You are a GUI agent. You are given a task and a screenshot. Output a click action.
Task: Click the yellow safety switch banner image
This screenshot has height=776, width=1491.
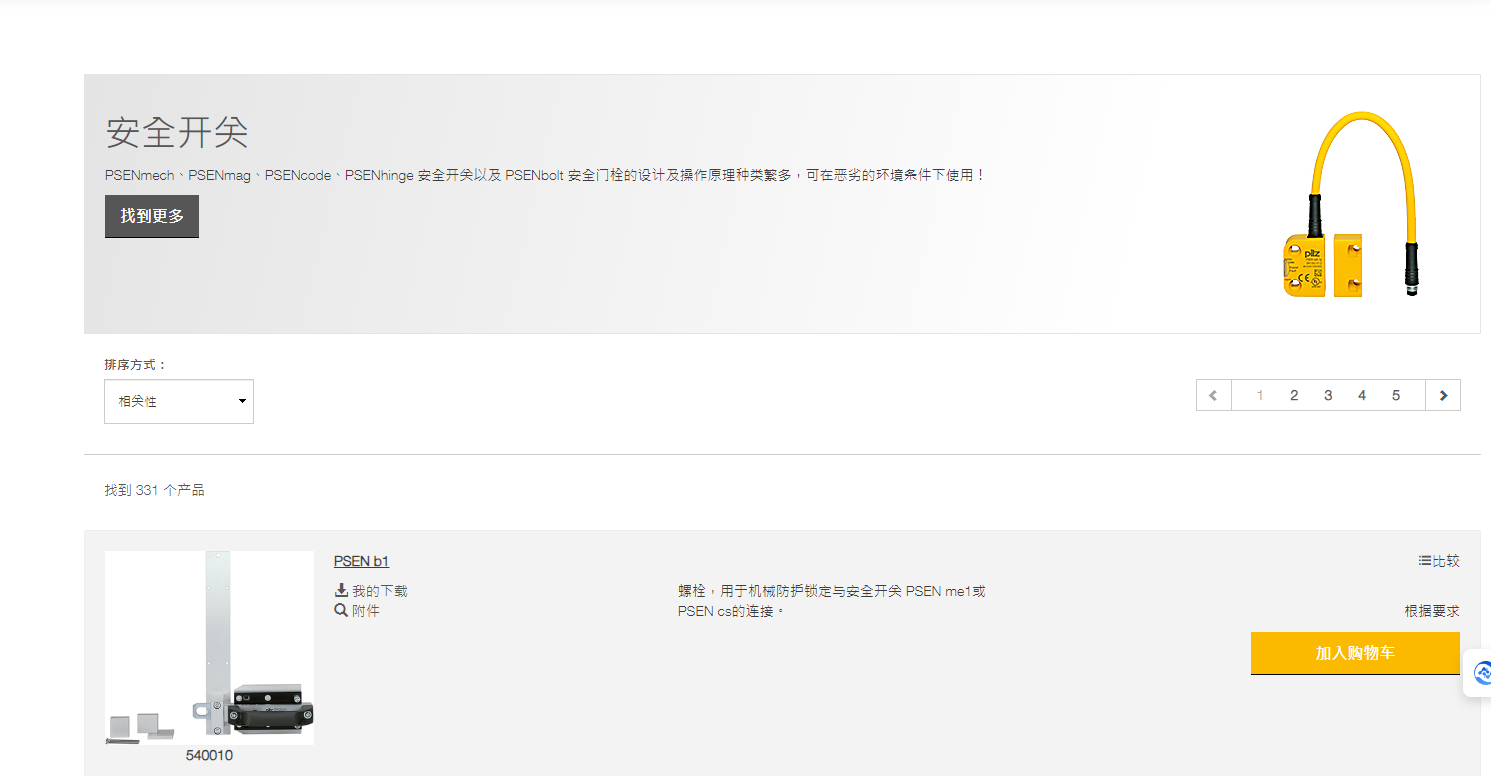pos(1353,205)
